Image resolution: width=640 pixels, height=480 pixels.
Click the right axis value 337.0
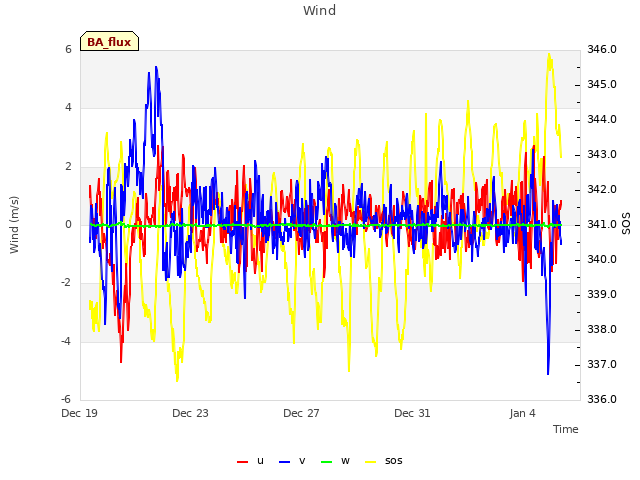[602, 364]
